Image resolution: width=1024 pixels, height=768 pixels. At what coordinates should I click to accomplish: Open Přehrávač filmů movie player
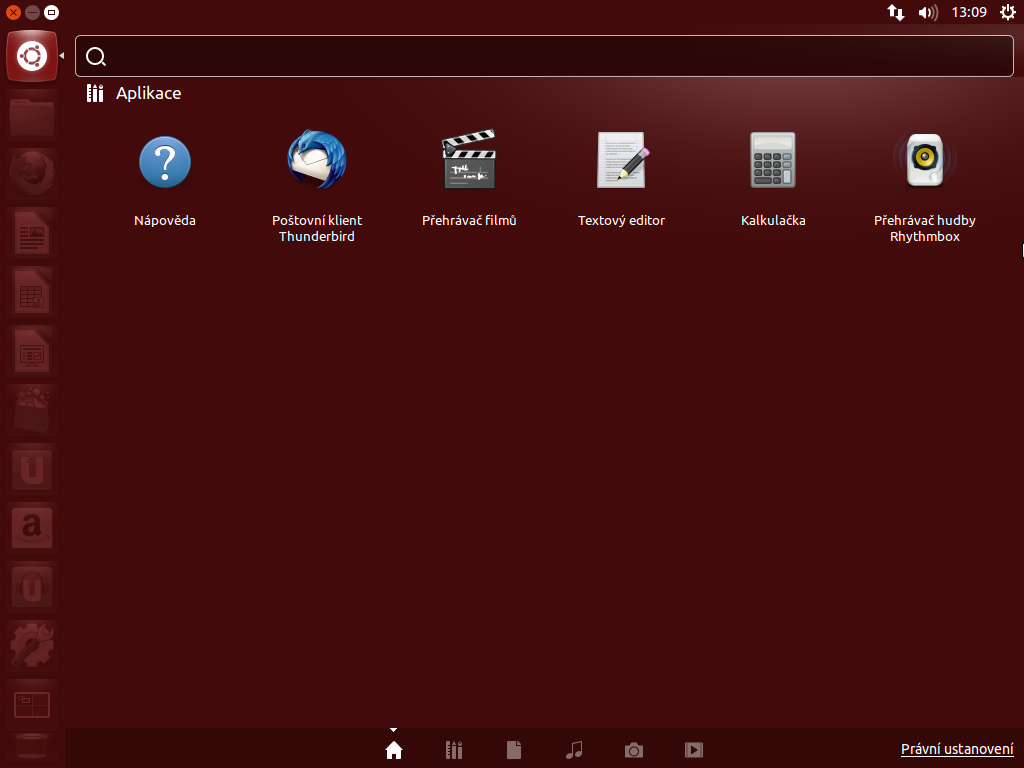(469, 160)
